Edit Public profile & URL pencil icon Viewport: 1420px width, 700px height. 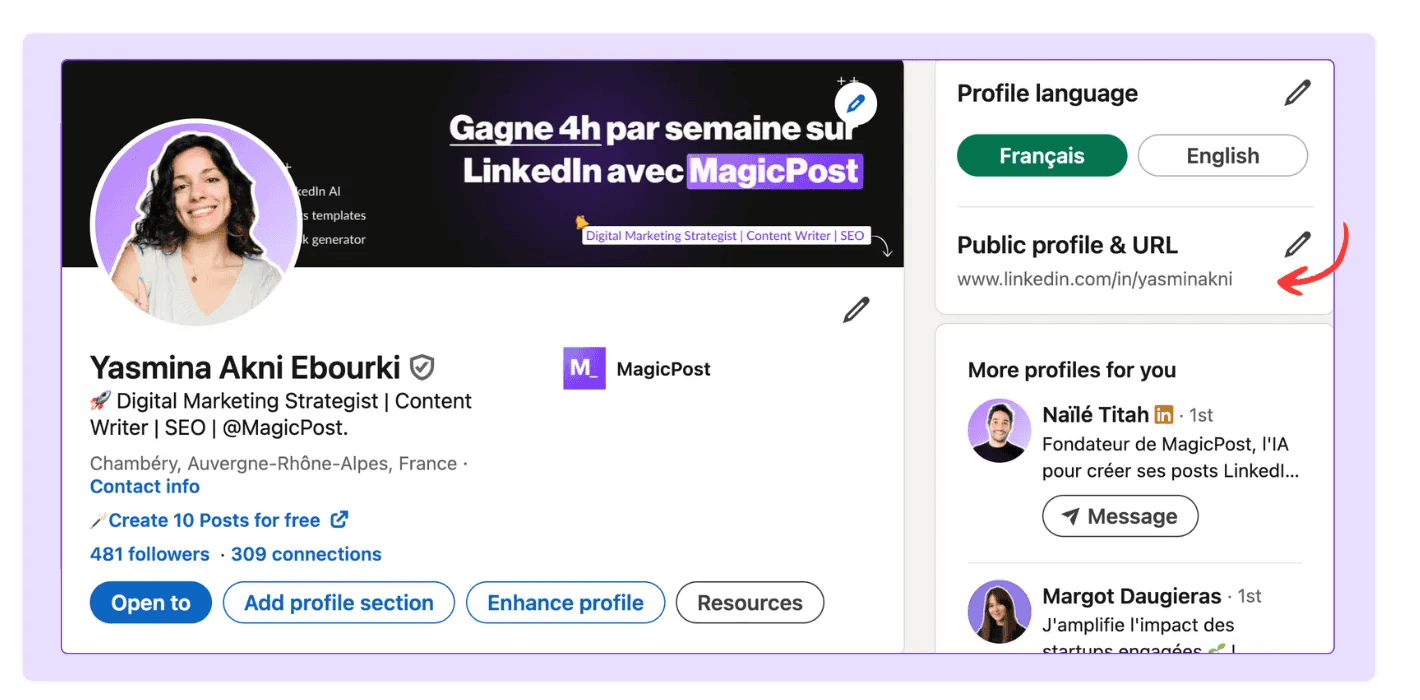click(1297, 244)
